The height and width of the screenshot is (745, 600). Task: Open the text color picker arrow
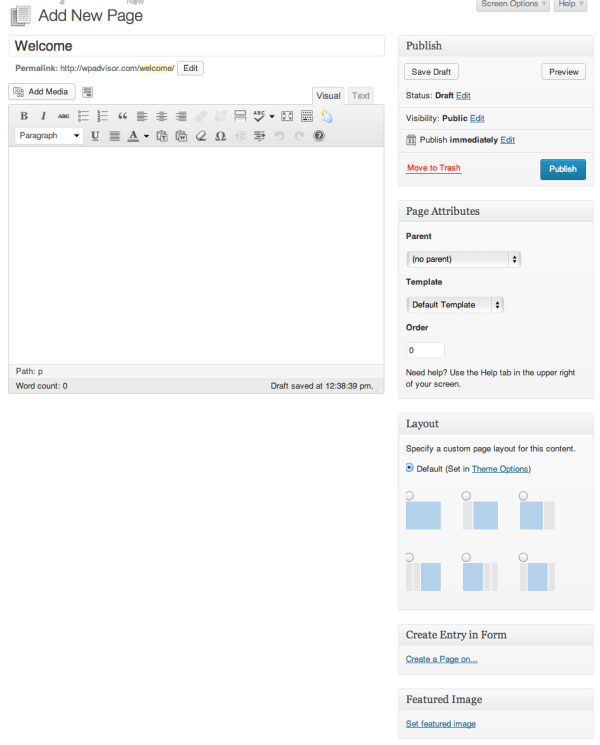(x=146, y=136)
